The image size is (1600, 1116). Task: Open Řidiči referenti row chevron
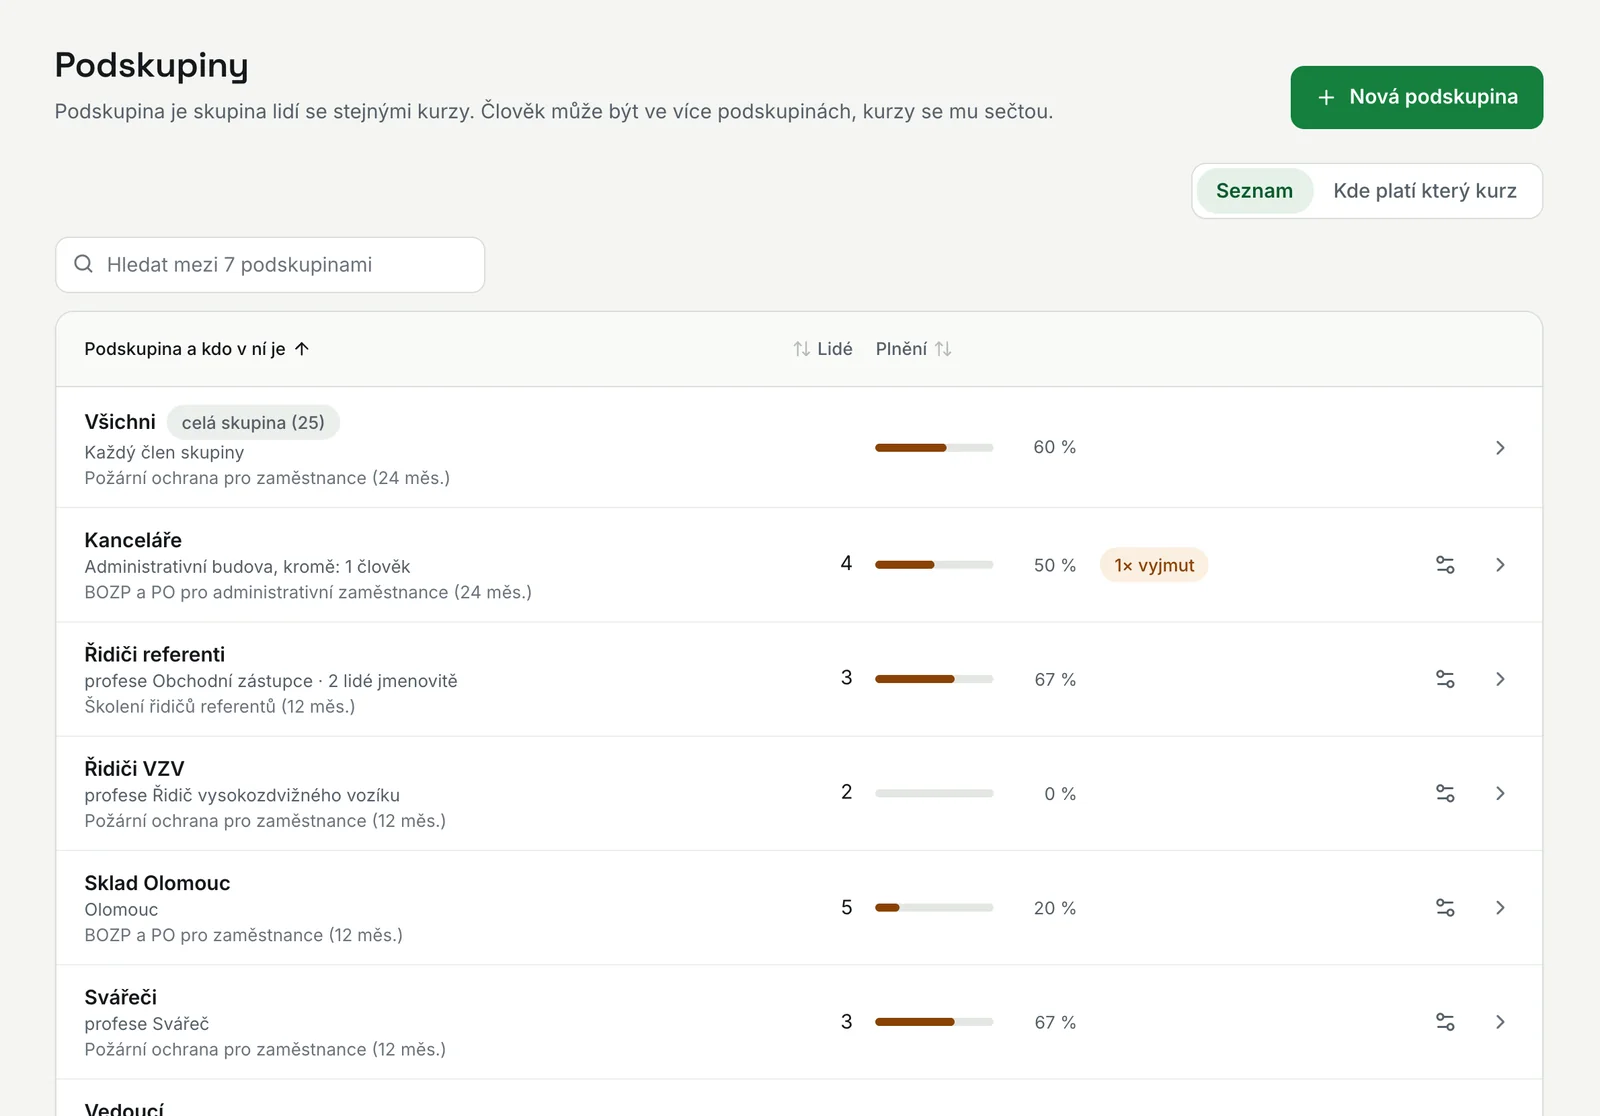pyautogui.click(x=1500, y=679)
